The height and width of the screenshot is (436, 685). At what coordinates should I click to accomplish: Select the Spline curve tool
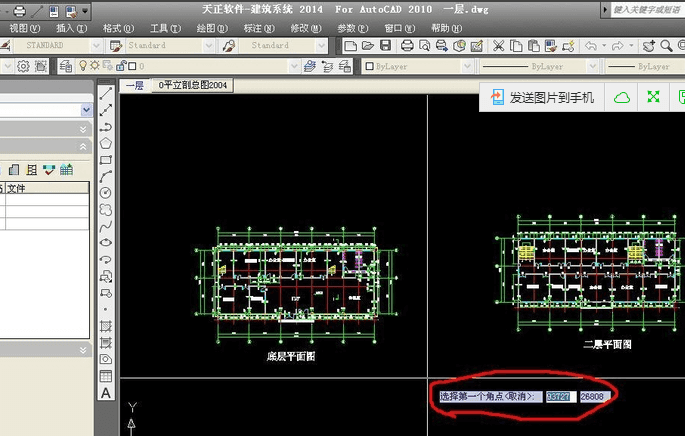click(106, 226)
